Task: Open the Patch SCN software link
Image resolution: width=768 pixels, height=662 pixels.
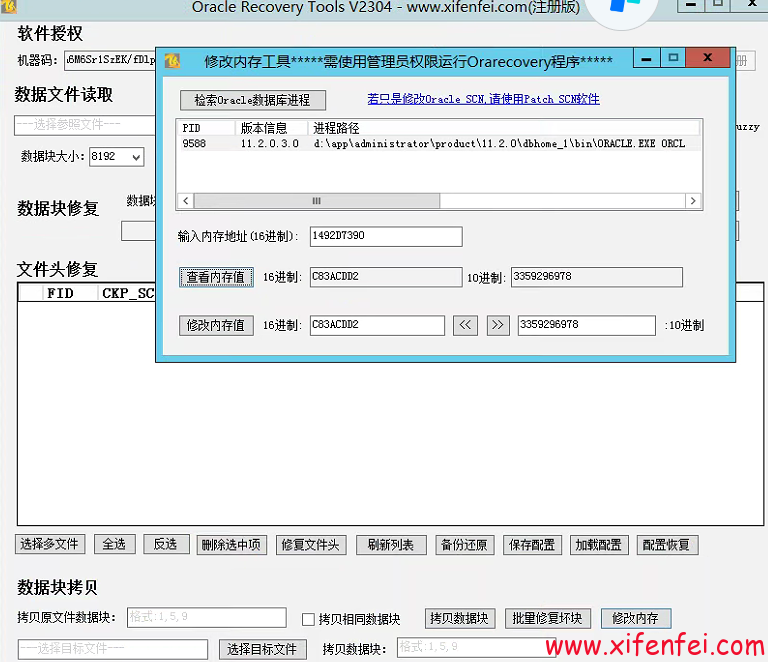Action: tap(483, 99)
